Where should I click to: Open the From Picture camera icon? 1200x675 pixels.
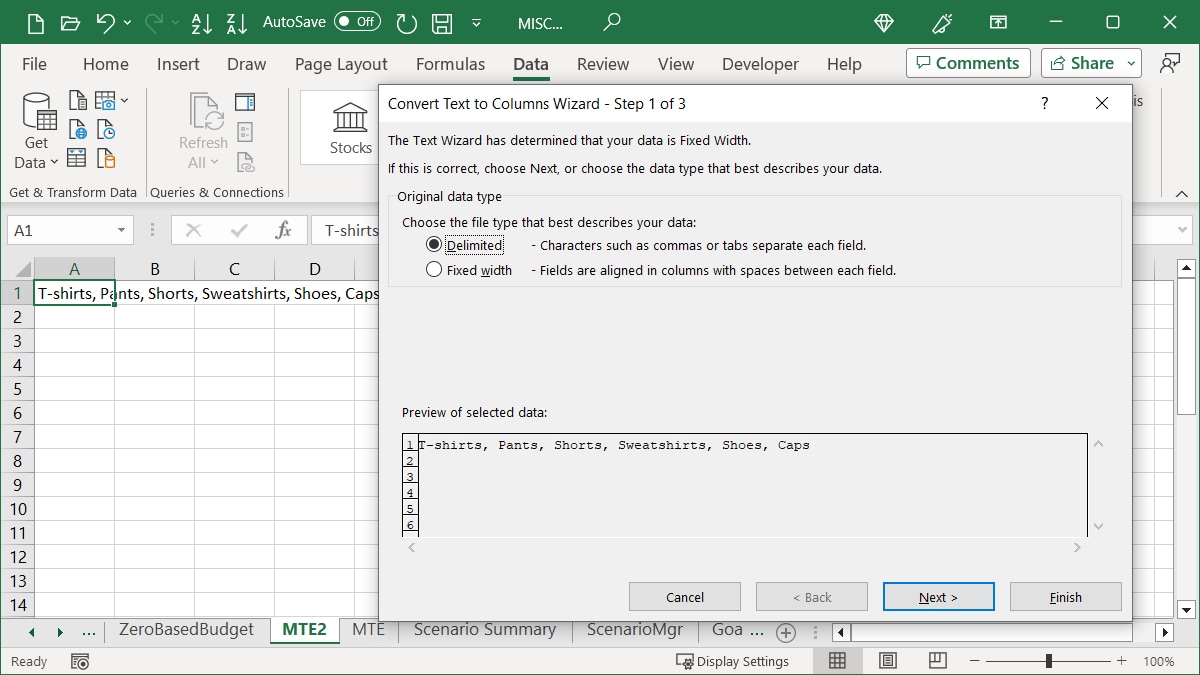[105, 100]
